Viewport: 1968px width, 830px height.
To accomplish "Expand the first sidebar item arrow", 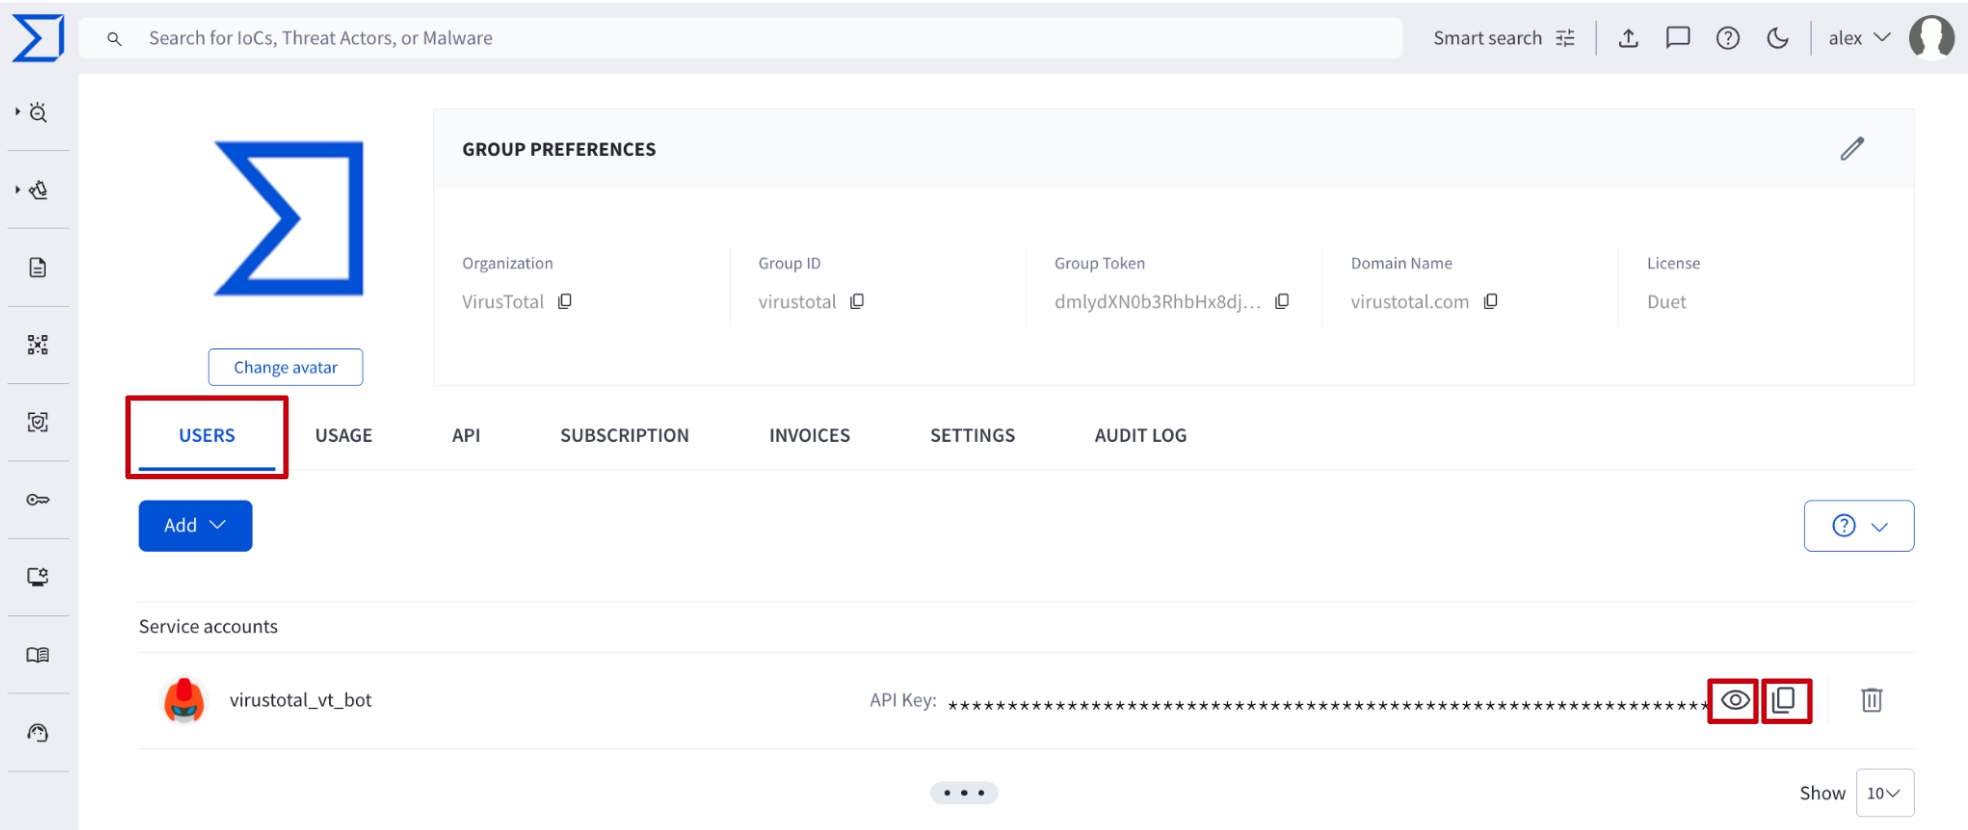I will click(x=17, y=112).
